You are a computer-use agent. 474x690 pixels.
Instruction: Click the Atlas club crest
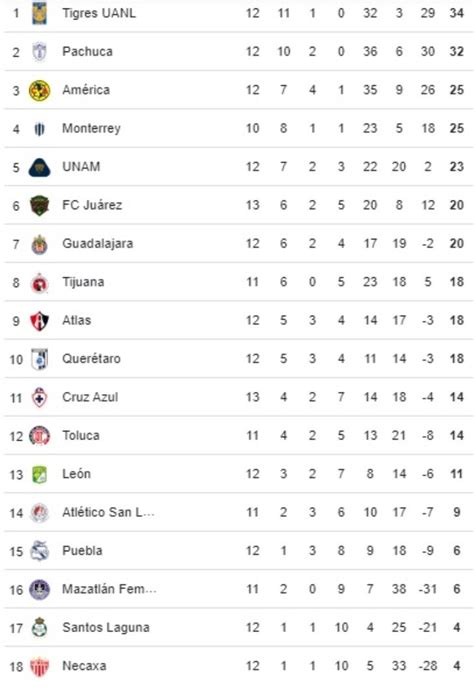(x=40, y=321)
